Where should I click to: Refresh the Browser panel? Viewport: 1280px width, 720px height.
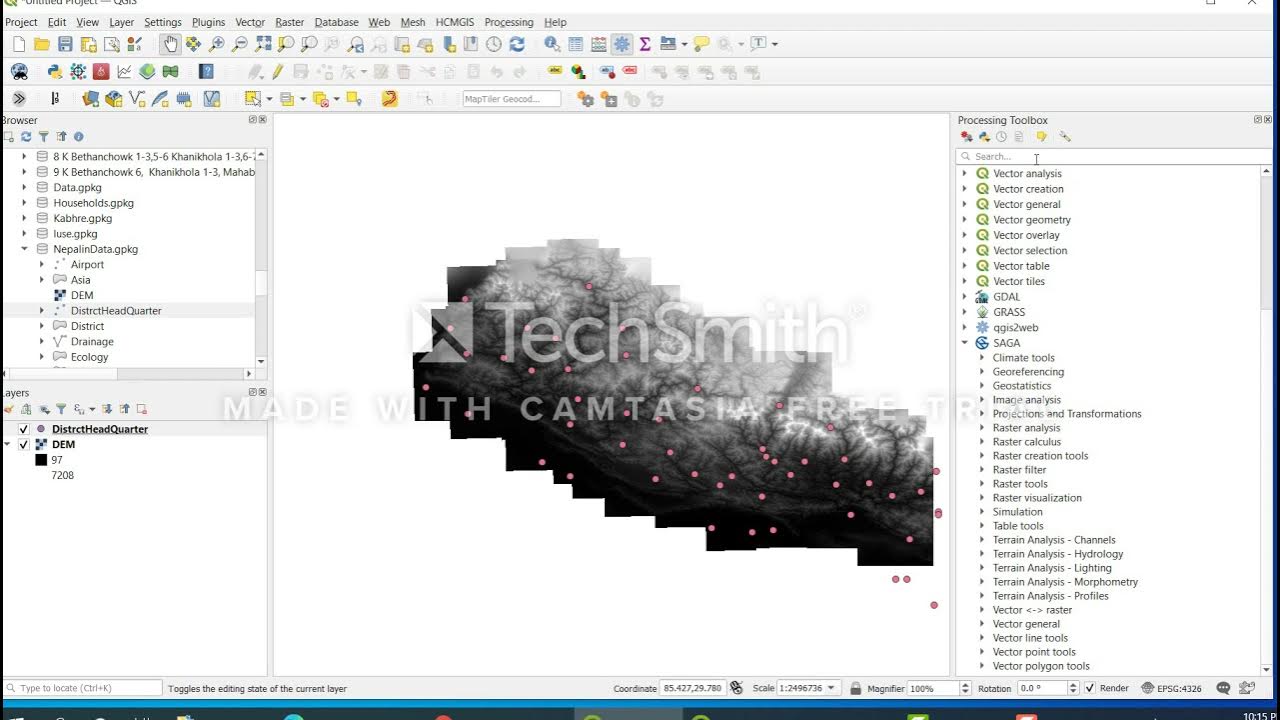[26, 137]
